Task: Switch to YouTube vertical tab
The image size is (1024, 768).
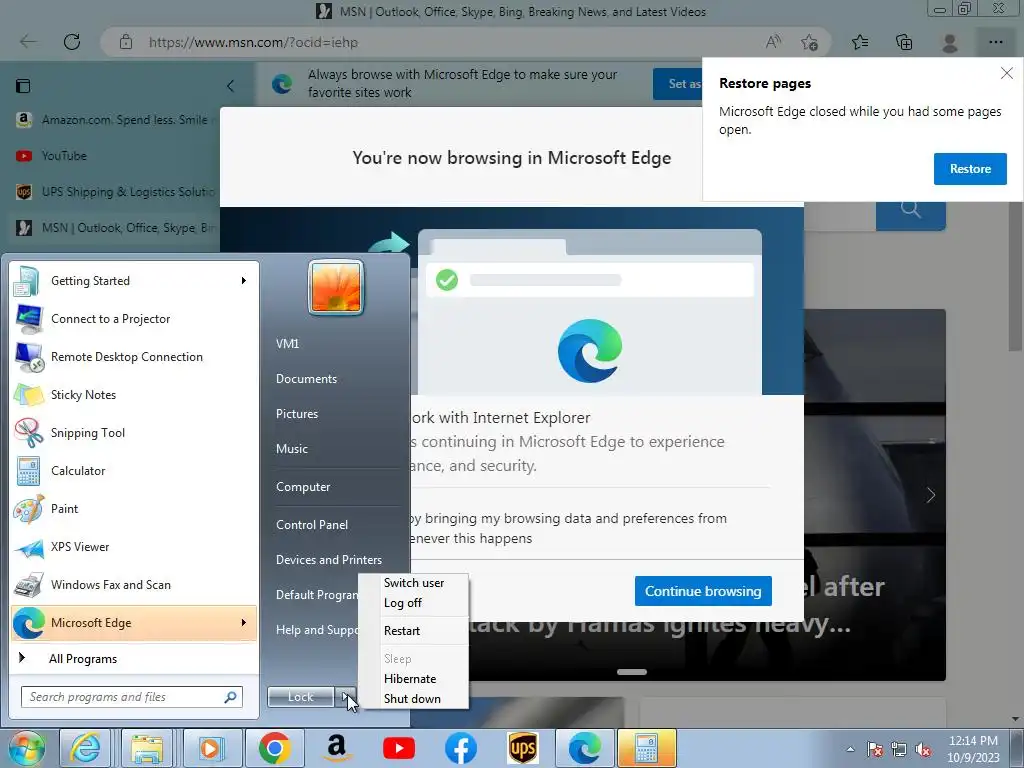Action: pyautogui.click(x=116, y=155)
